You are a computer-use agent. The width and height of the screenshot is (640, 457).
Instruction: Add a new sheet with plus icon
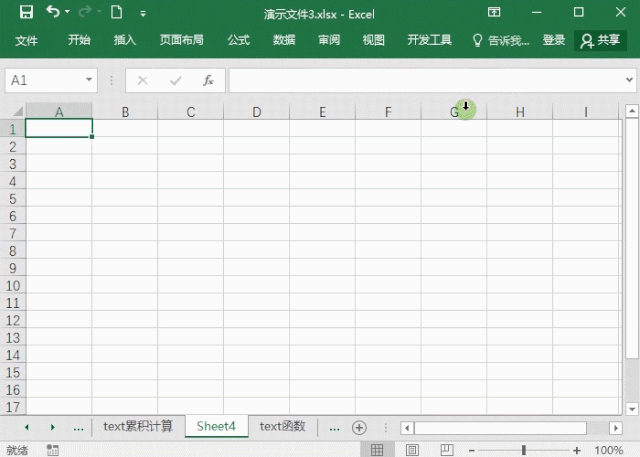(x=359, y=428)
